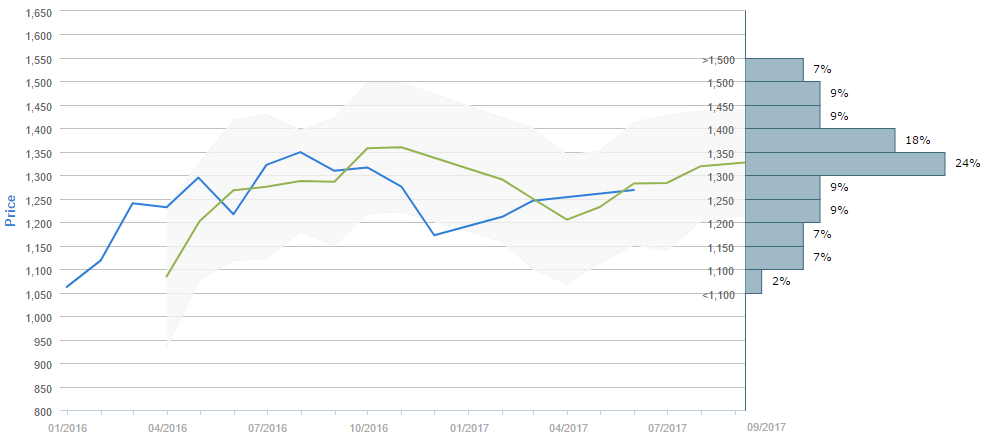Click the blue line's starting point
The height and width of the screenshot is (437, 988).
click(x=67, y=287)
